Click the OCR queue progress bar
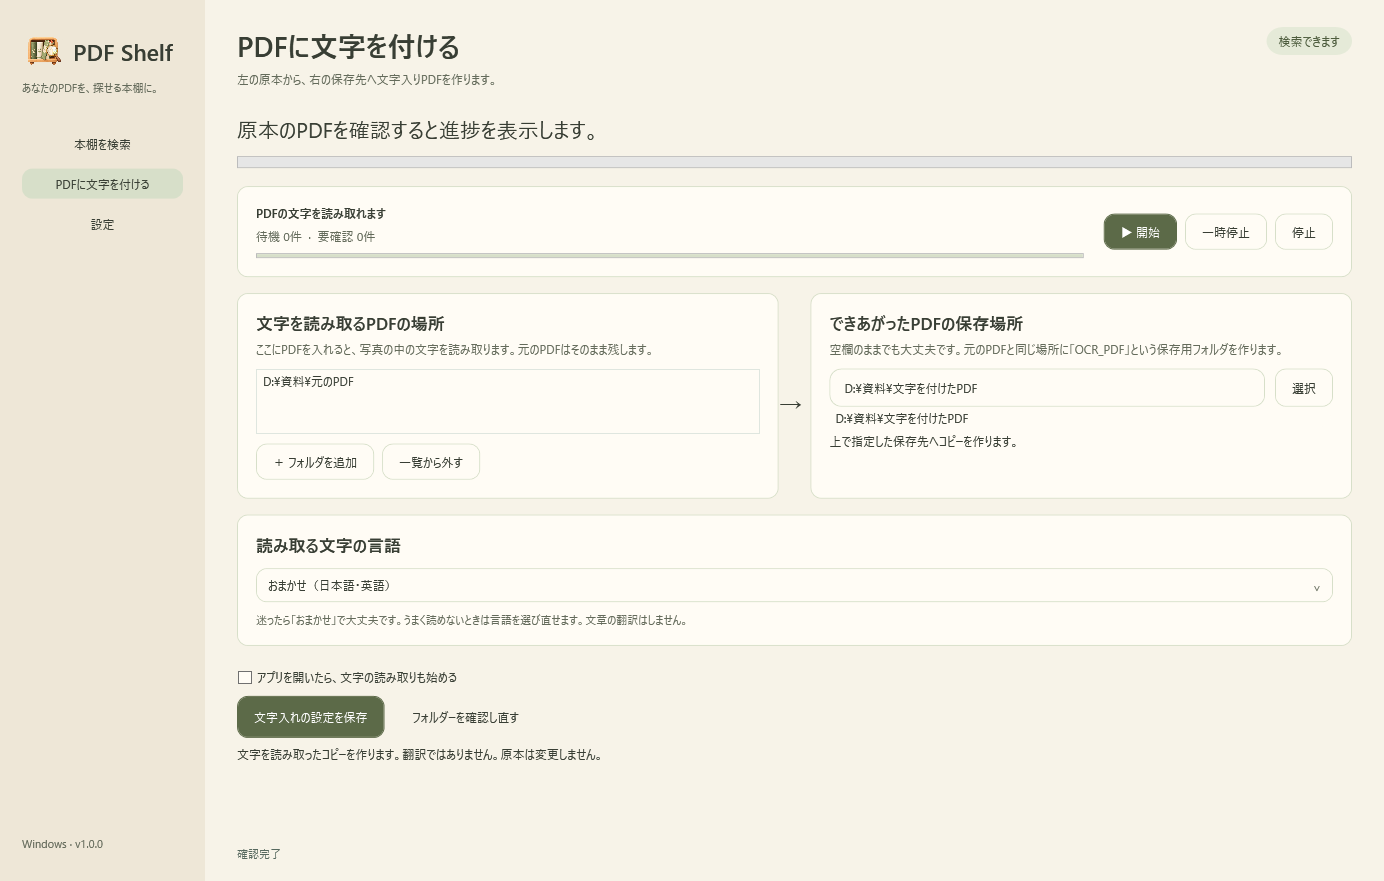 [670, 256]
